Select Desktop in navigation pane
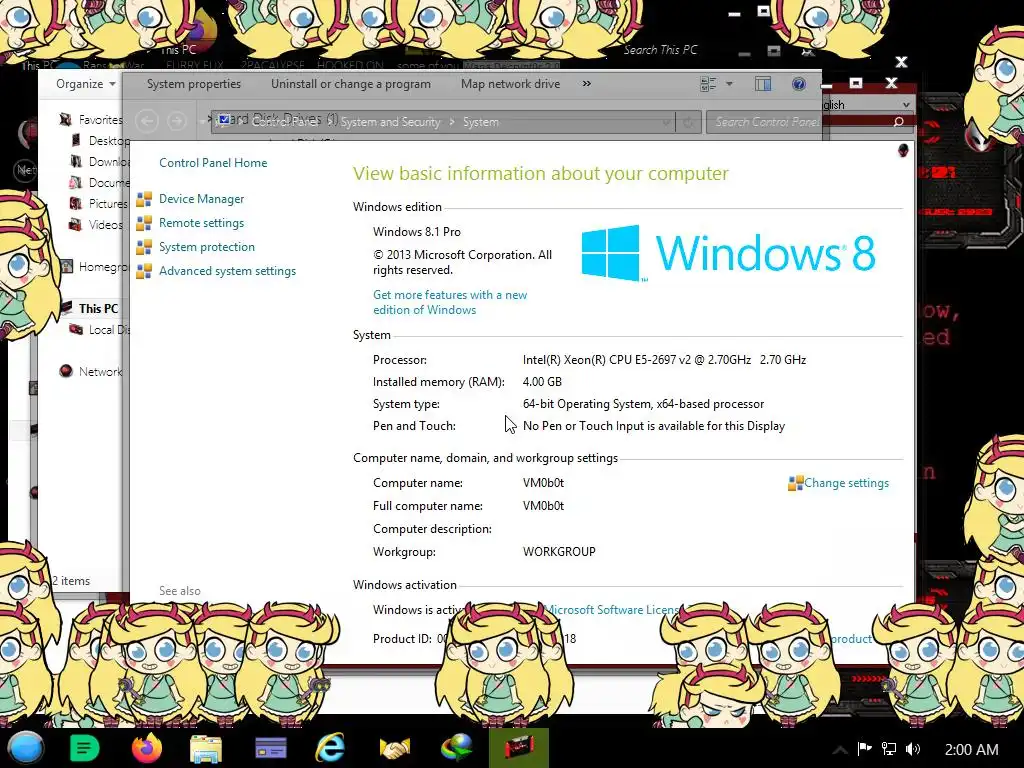This screenshot has height=768, width=1024. point(108,140)
